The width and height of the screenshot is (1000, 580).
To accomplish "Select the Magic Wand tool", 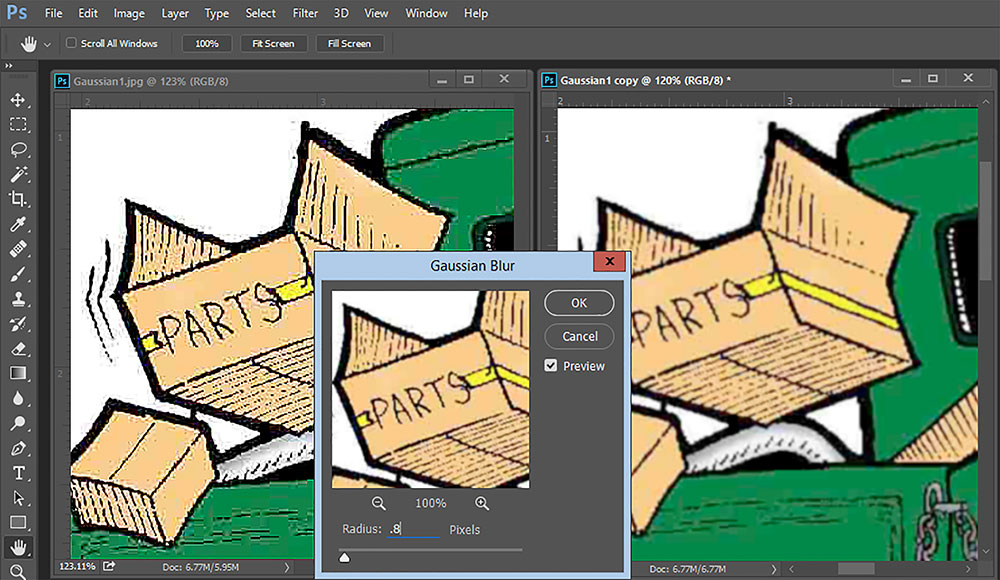I will (x=18, y=174).
